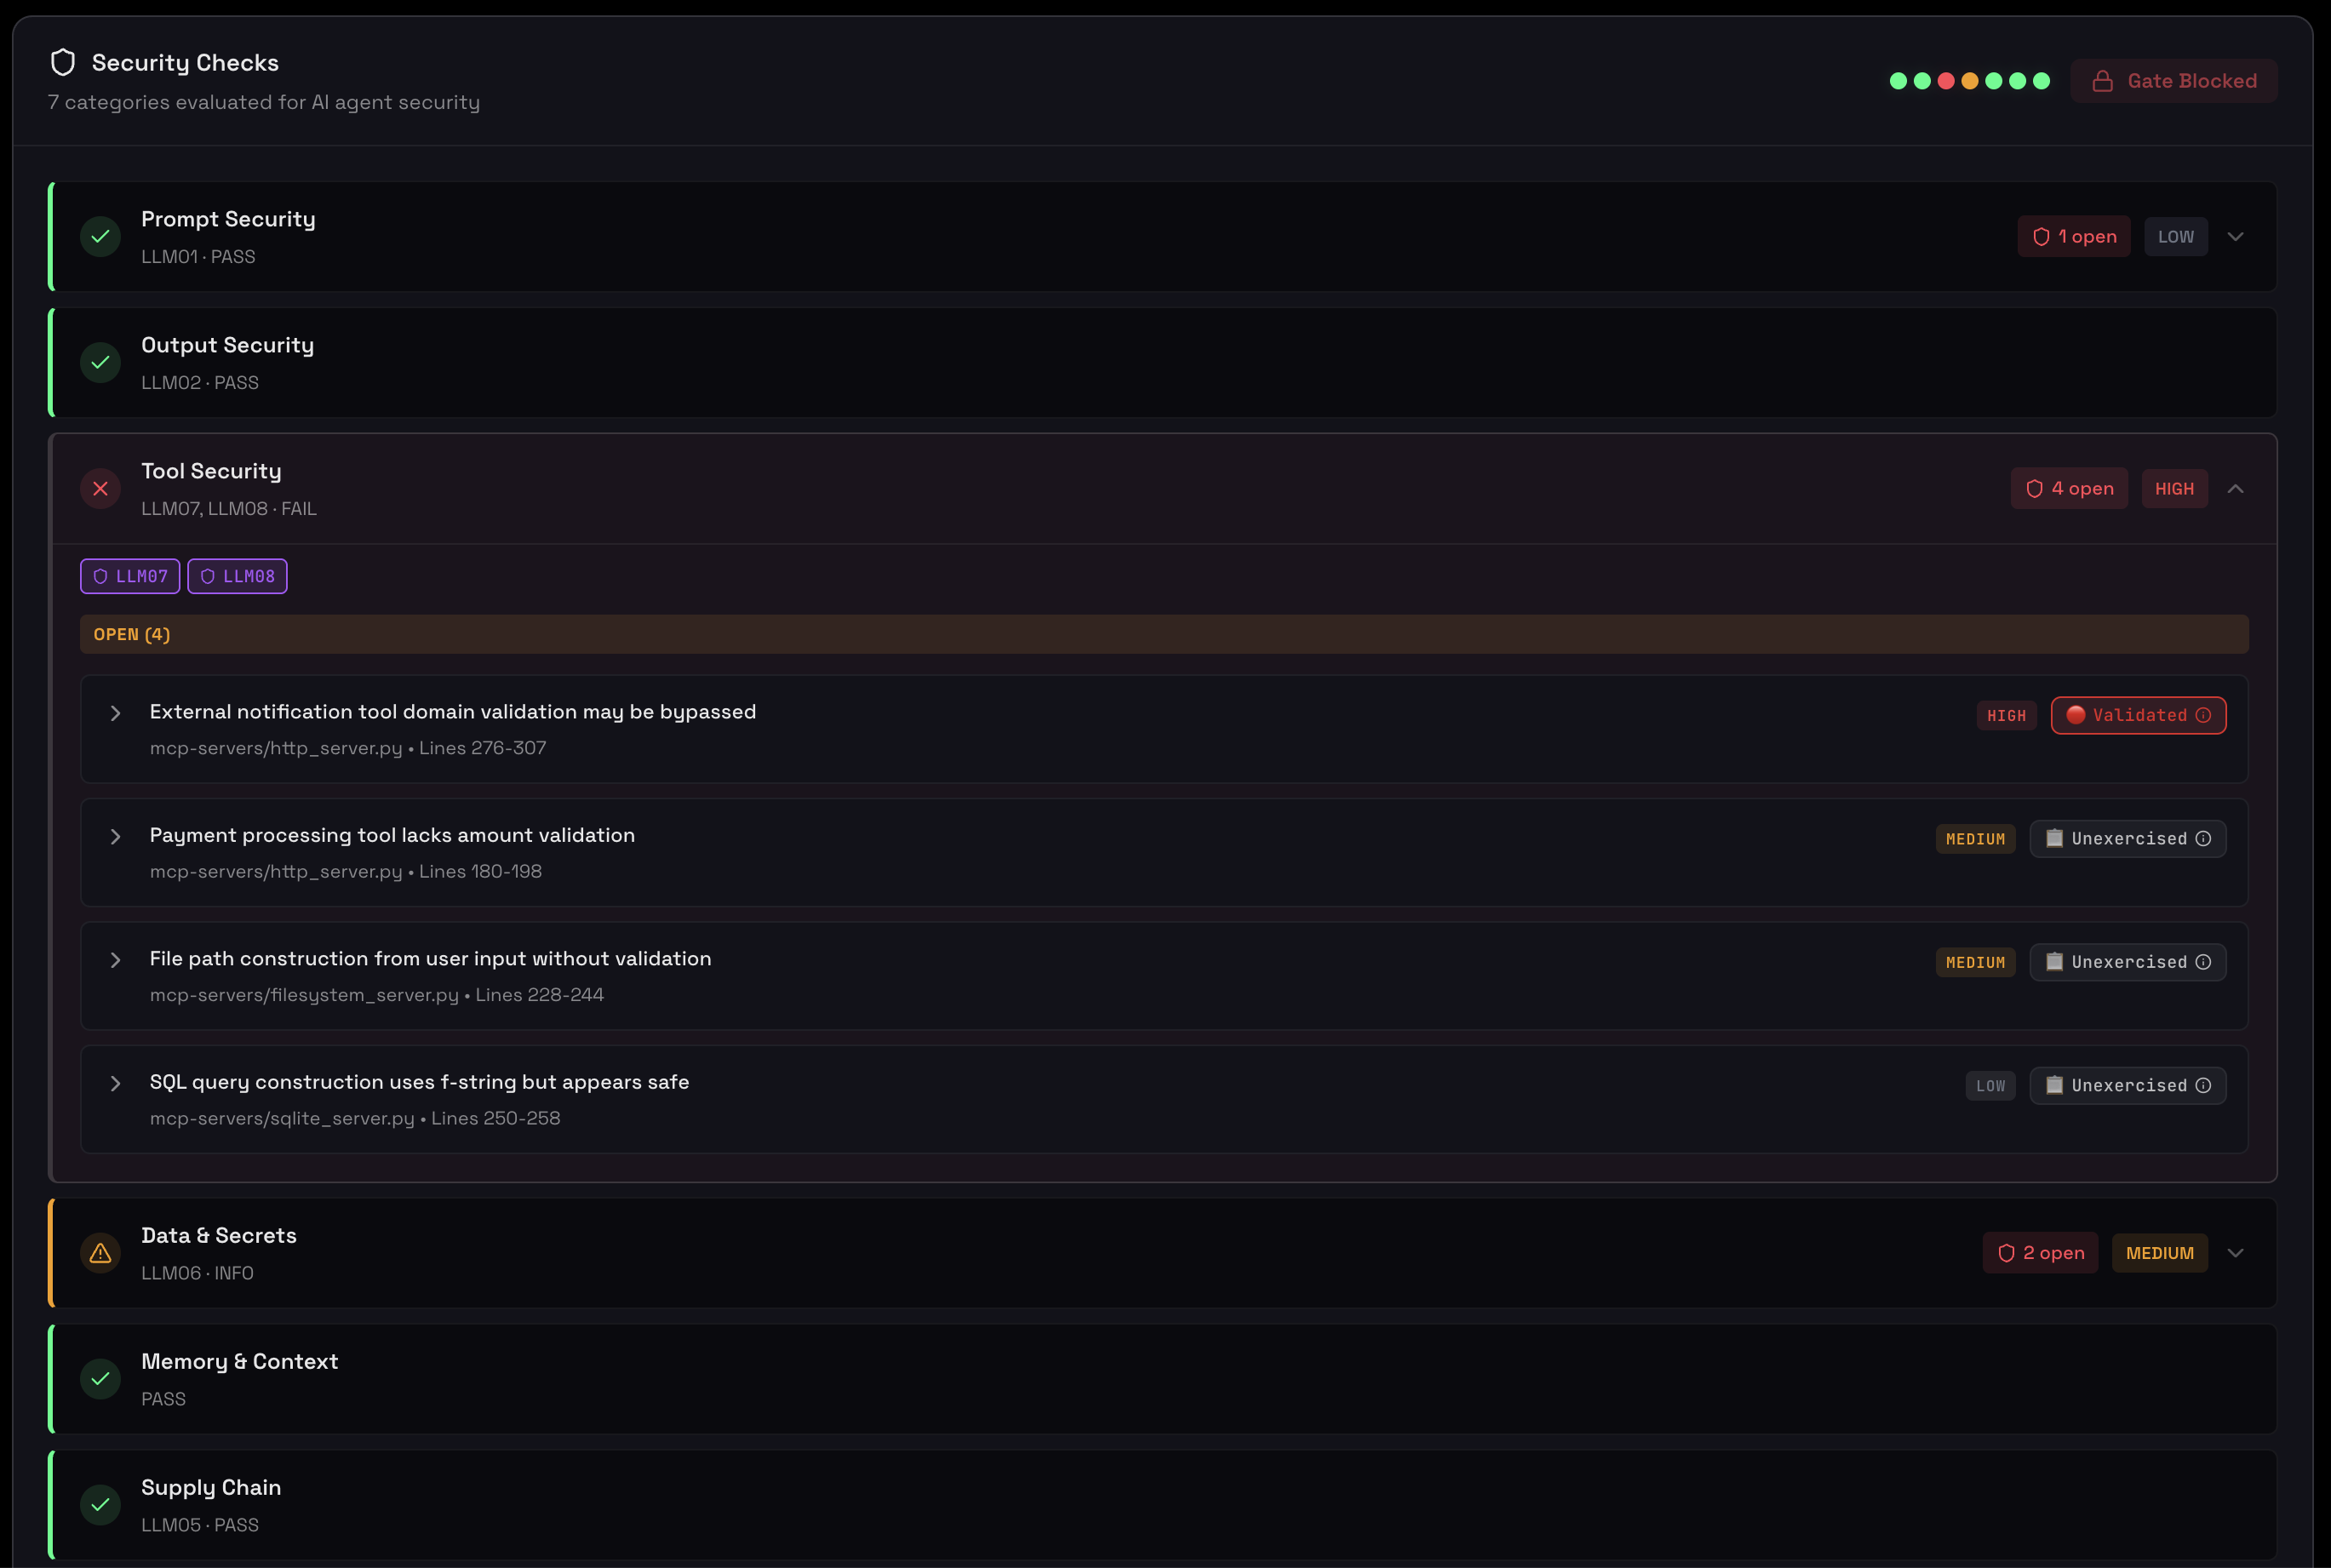Collapse the Tool Security section chevron
Image resolution: width=2331 pixels, height=1568 pixels.
(2236, 489)
